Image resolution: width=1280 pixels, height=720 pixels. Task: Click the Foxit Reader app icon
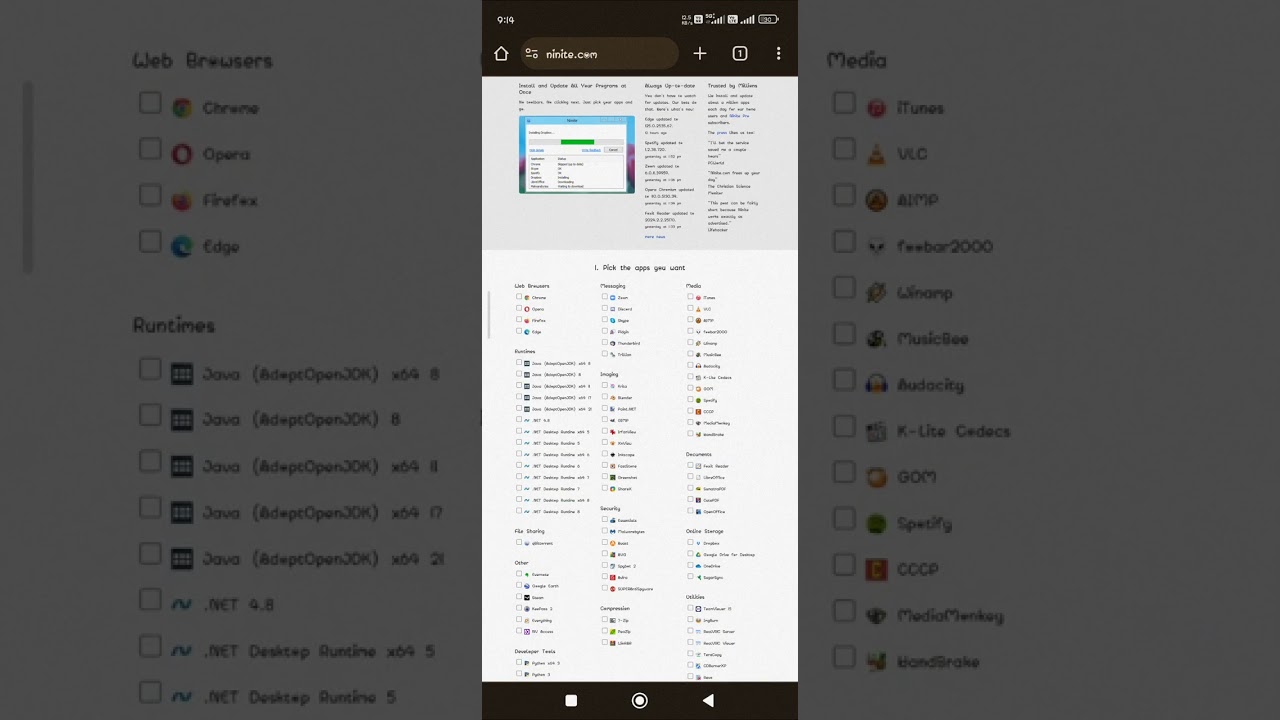click(699, 466)
